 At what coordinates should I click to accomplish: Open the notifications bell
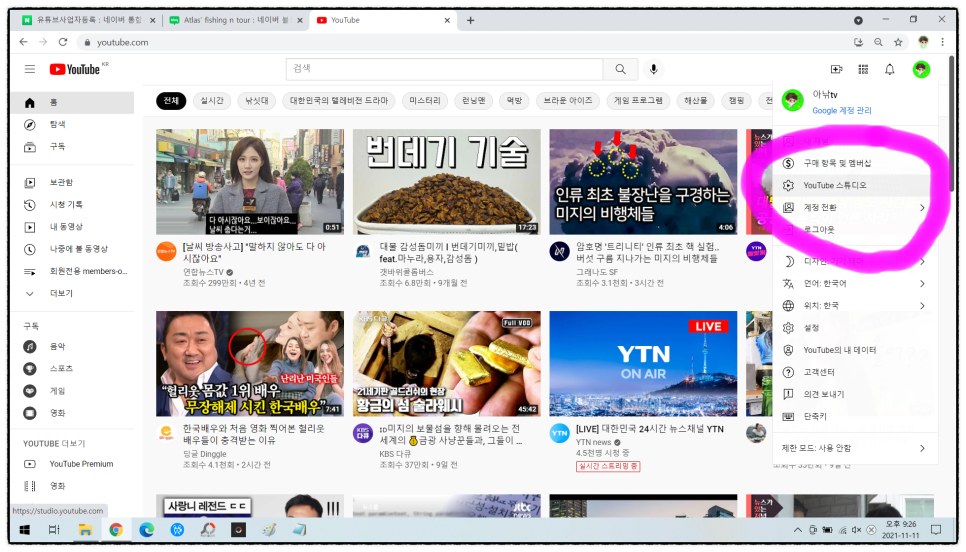pyautogui.click(x=890, y=70)
